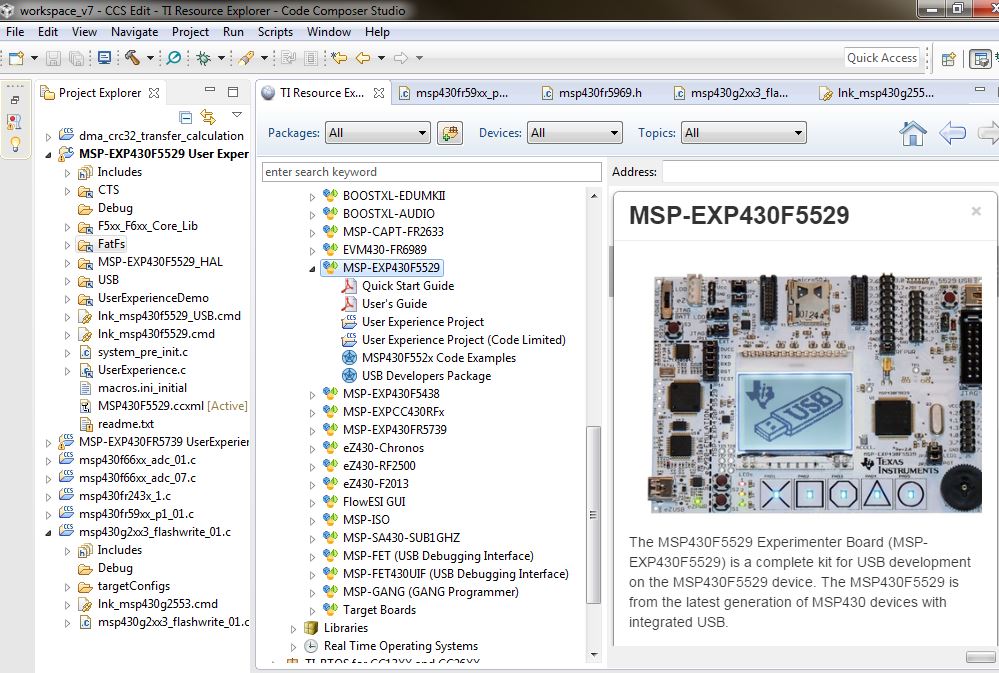Click the Home icon in Resource Explorer
The width and height of the screenshot is (999, 673).
[x=912, y=133]
